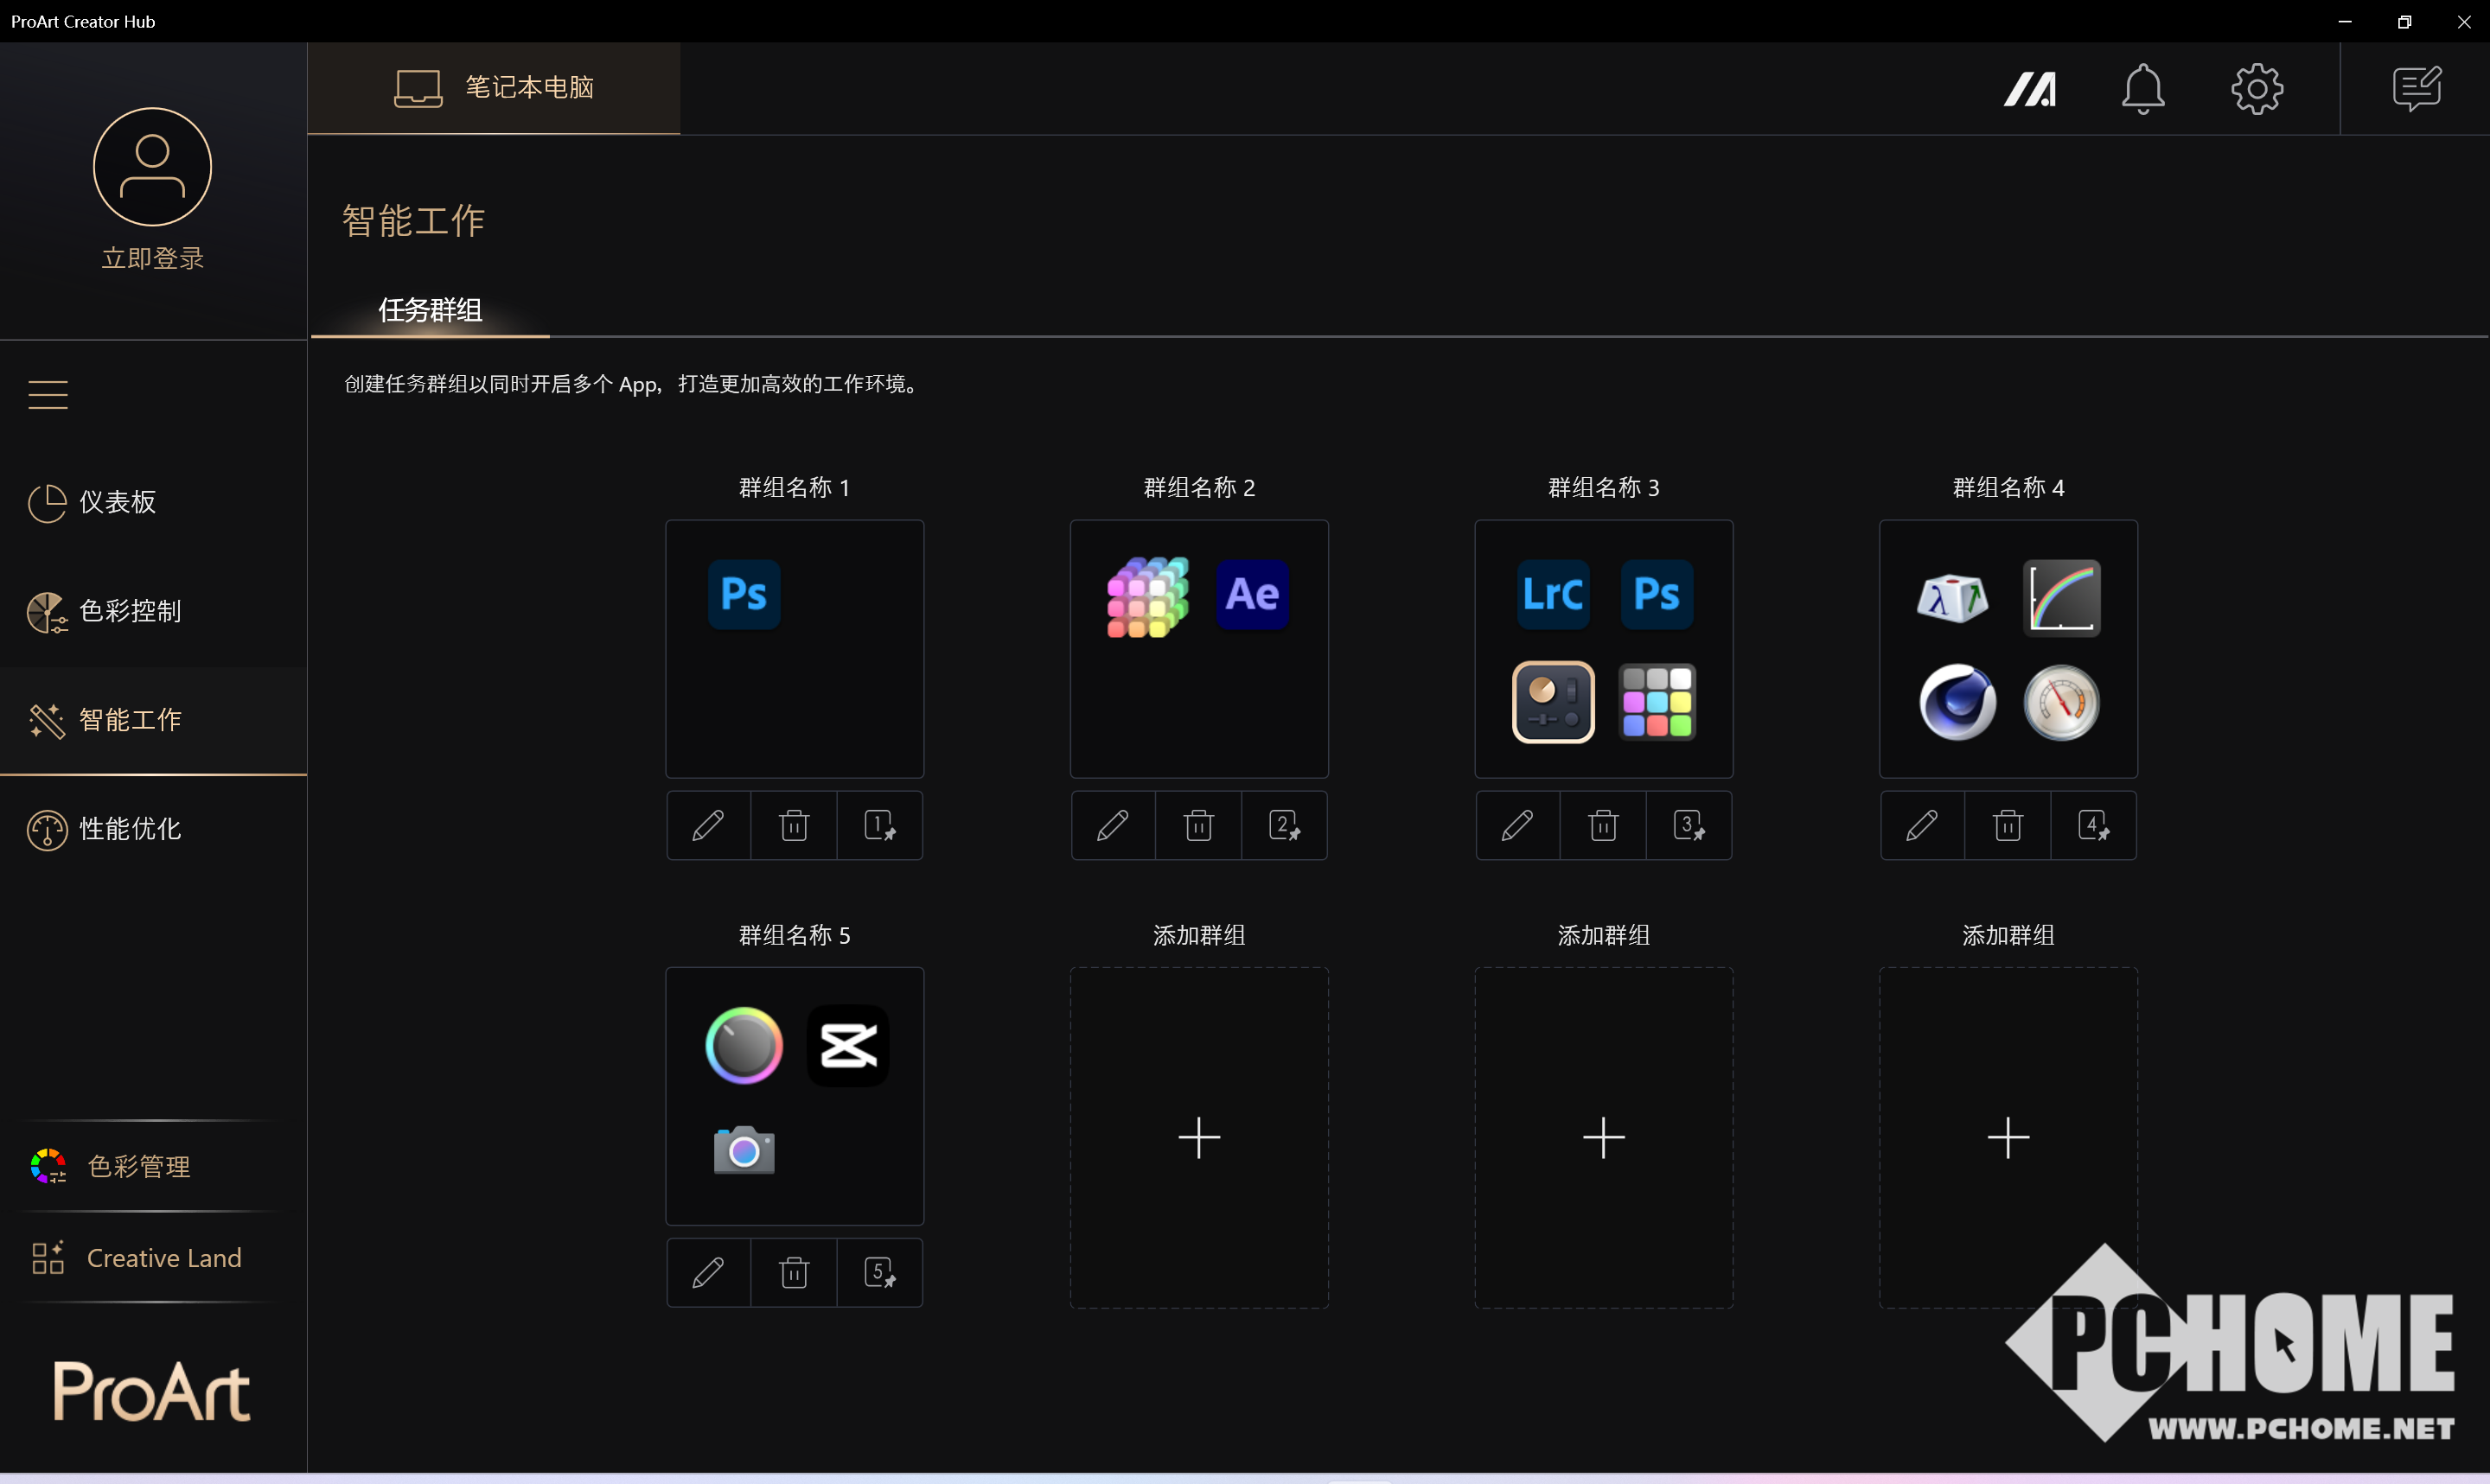Click the knob controller app icon in group 3
Image resolution: width=2490 pixels, height=1484 pixels.
(x=1553, y=702)
